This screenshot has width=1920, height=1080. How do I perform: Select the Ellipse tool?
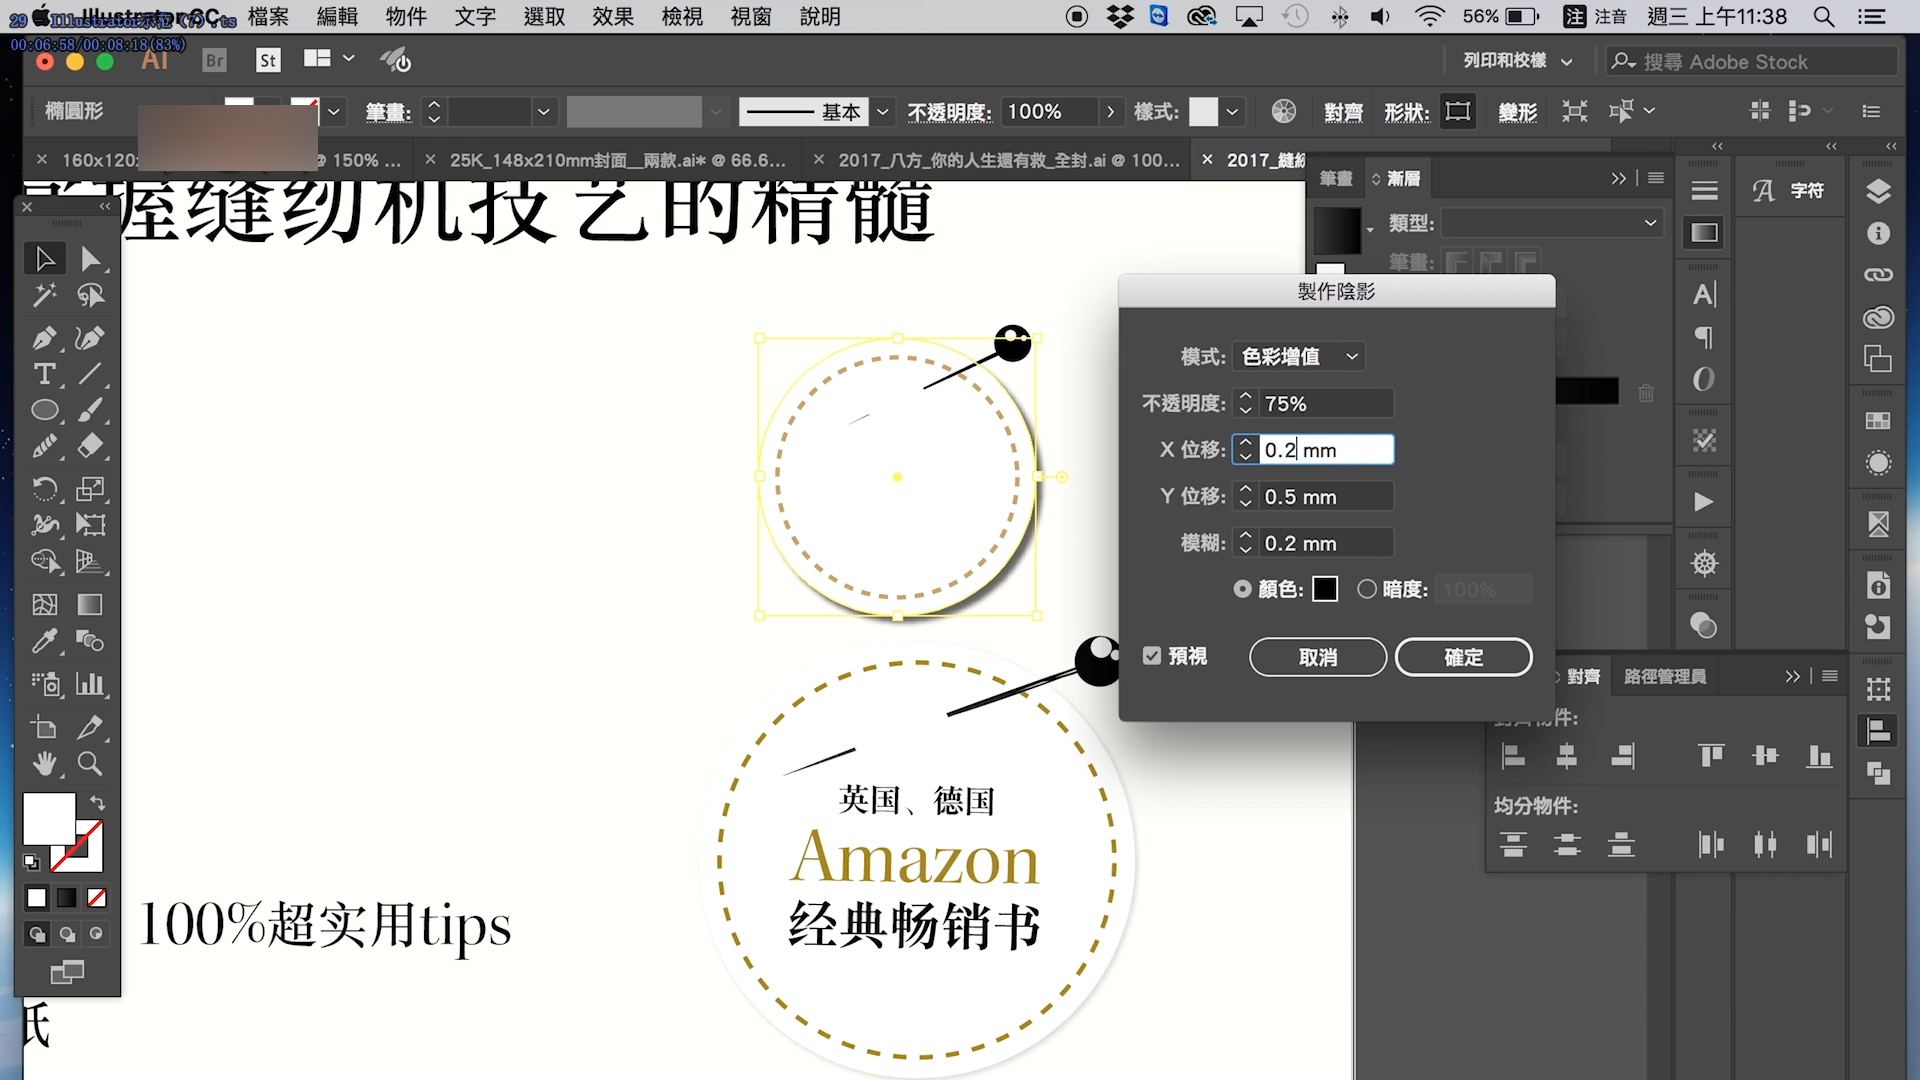pos(45,410)
